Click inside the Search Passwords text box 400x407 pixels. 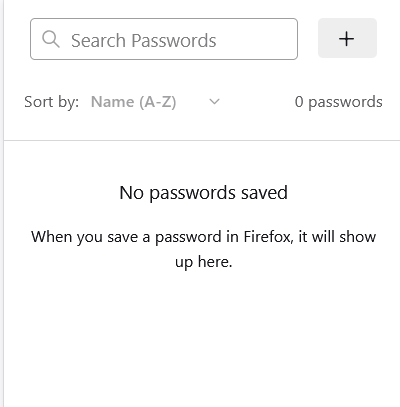pyautogui.click(x=164, y=39)
